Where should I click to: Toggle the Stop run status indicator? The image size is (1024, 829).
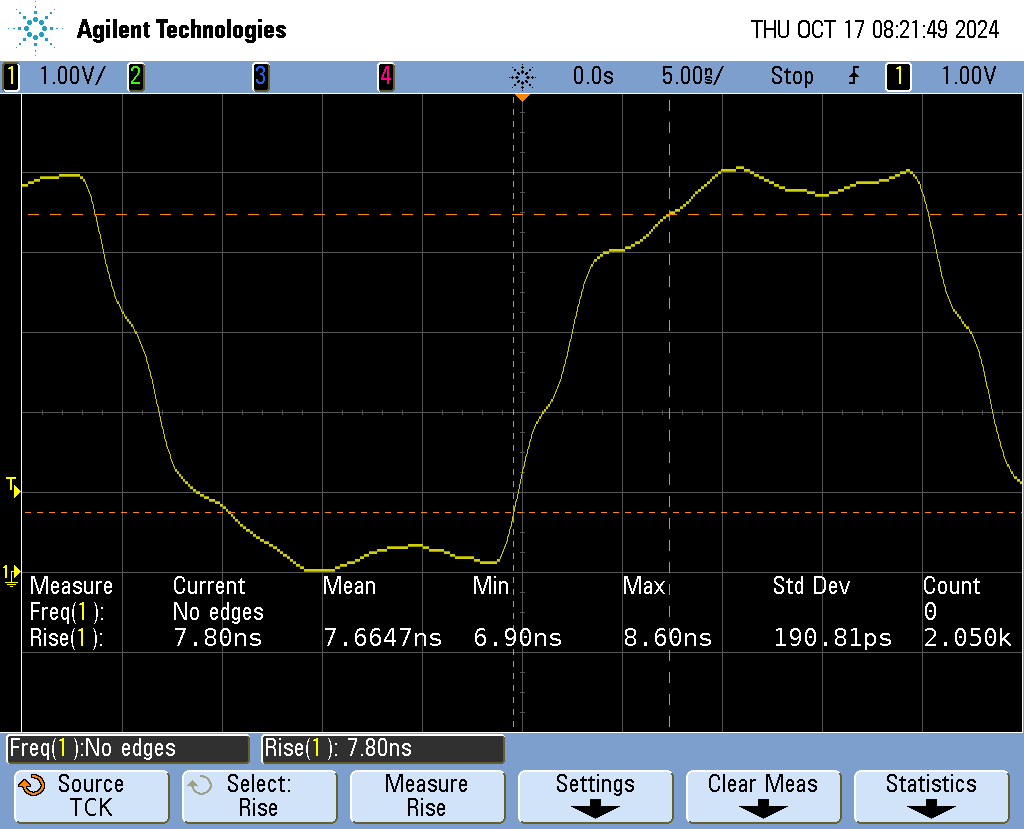pyautogui.click(x=791, y=76)
